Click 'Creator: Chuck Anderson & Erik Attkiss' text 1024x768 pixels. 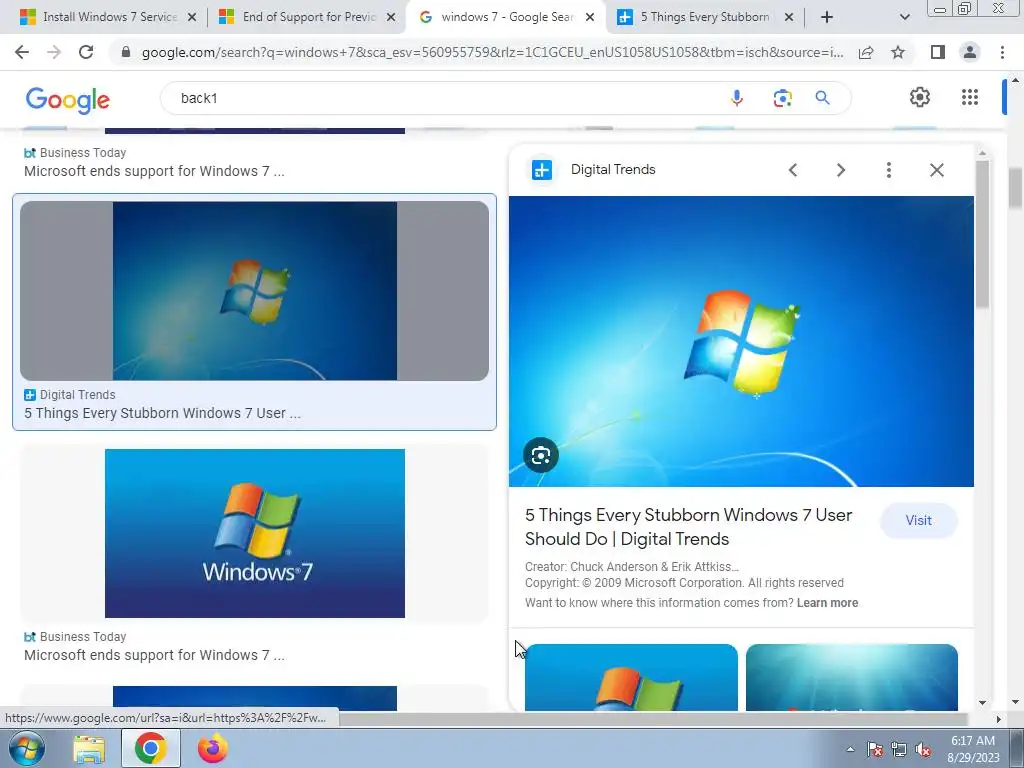[632, 567]
